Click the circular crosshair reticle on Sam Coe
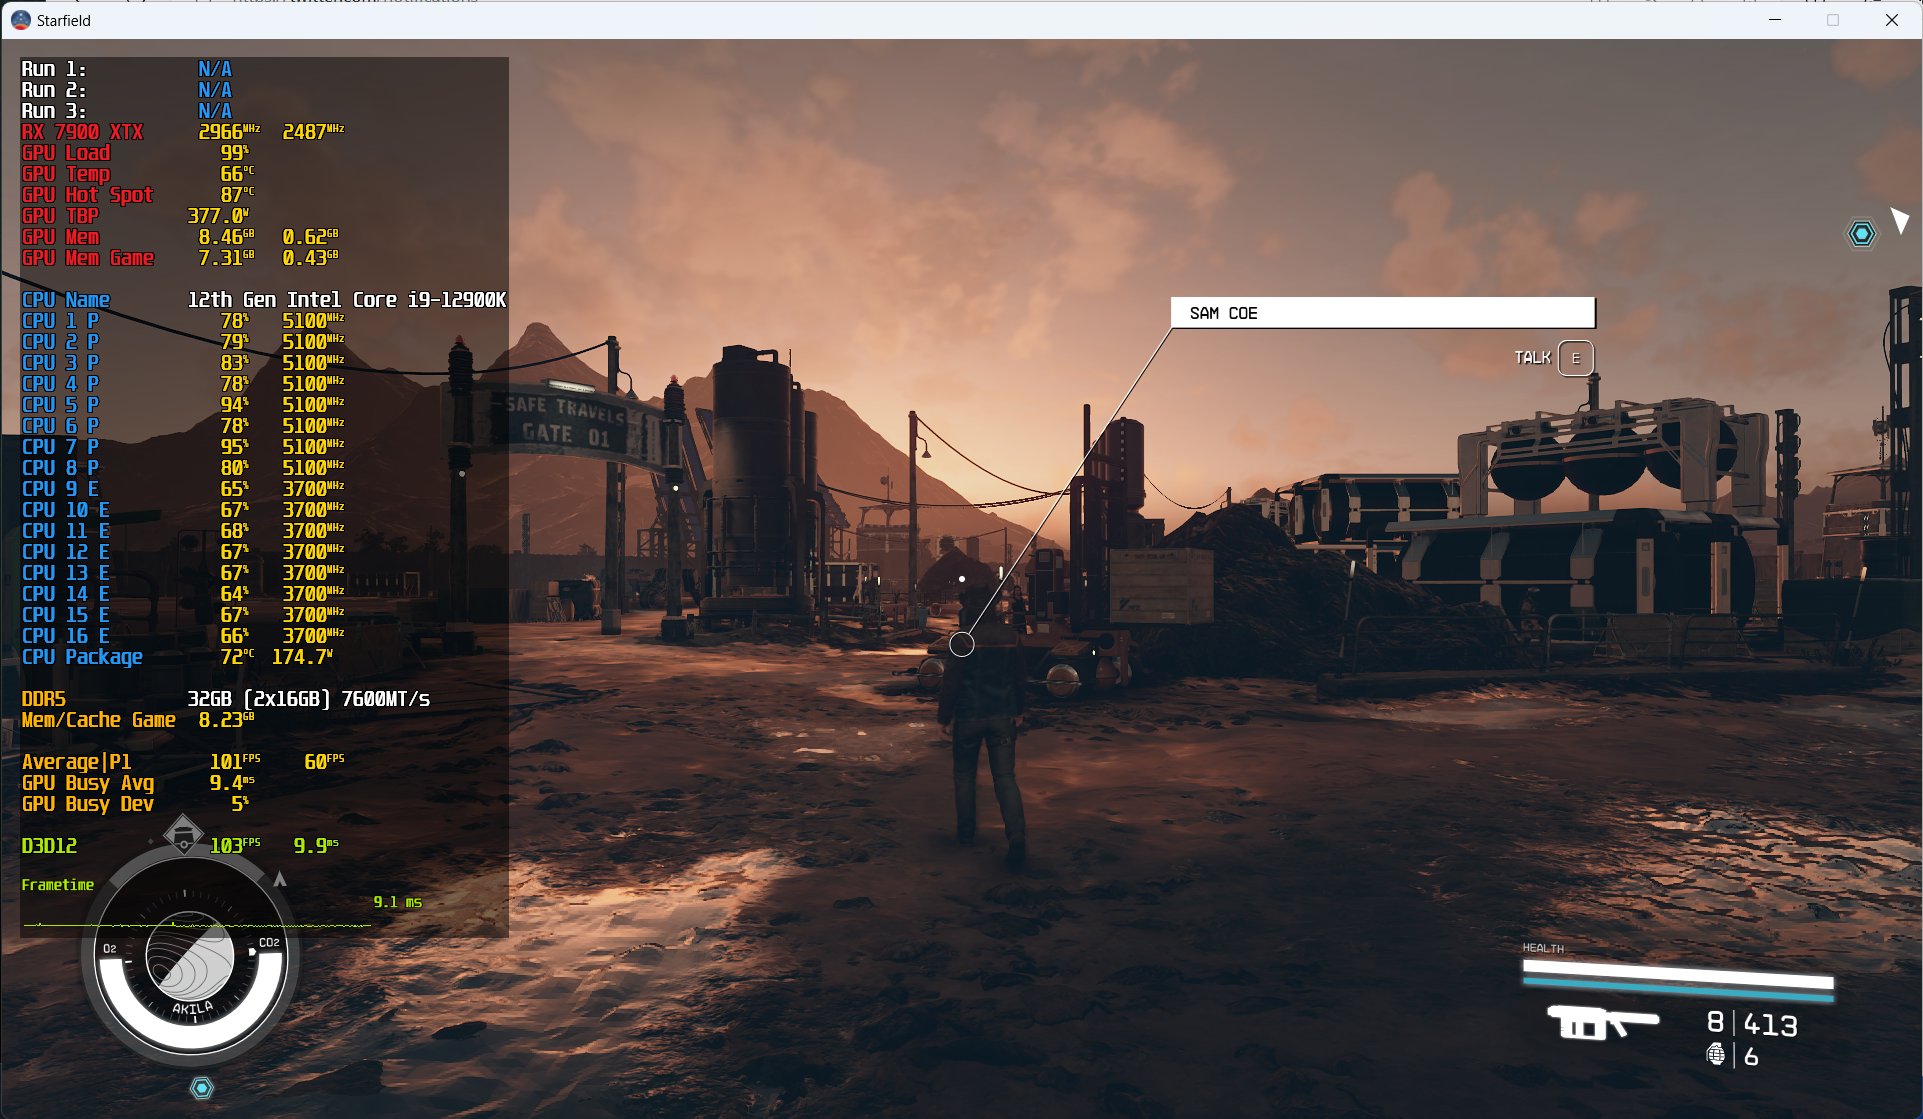1923x1119 pixels. 962,645
